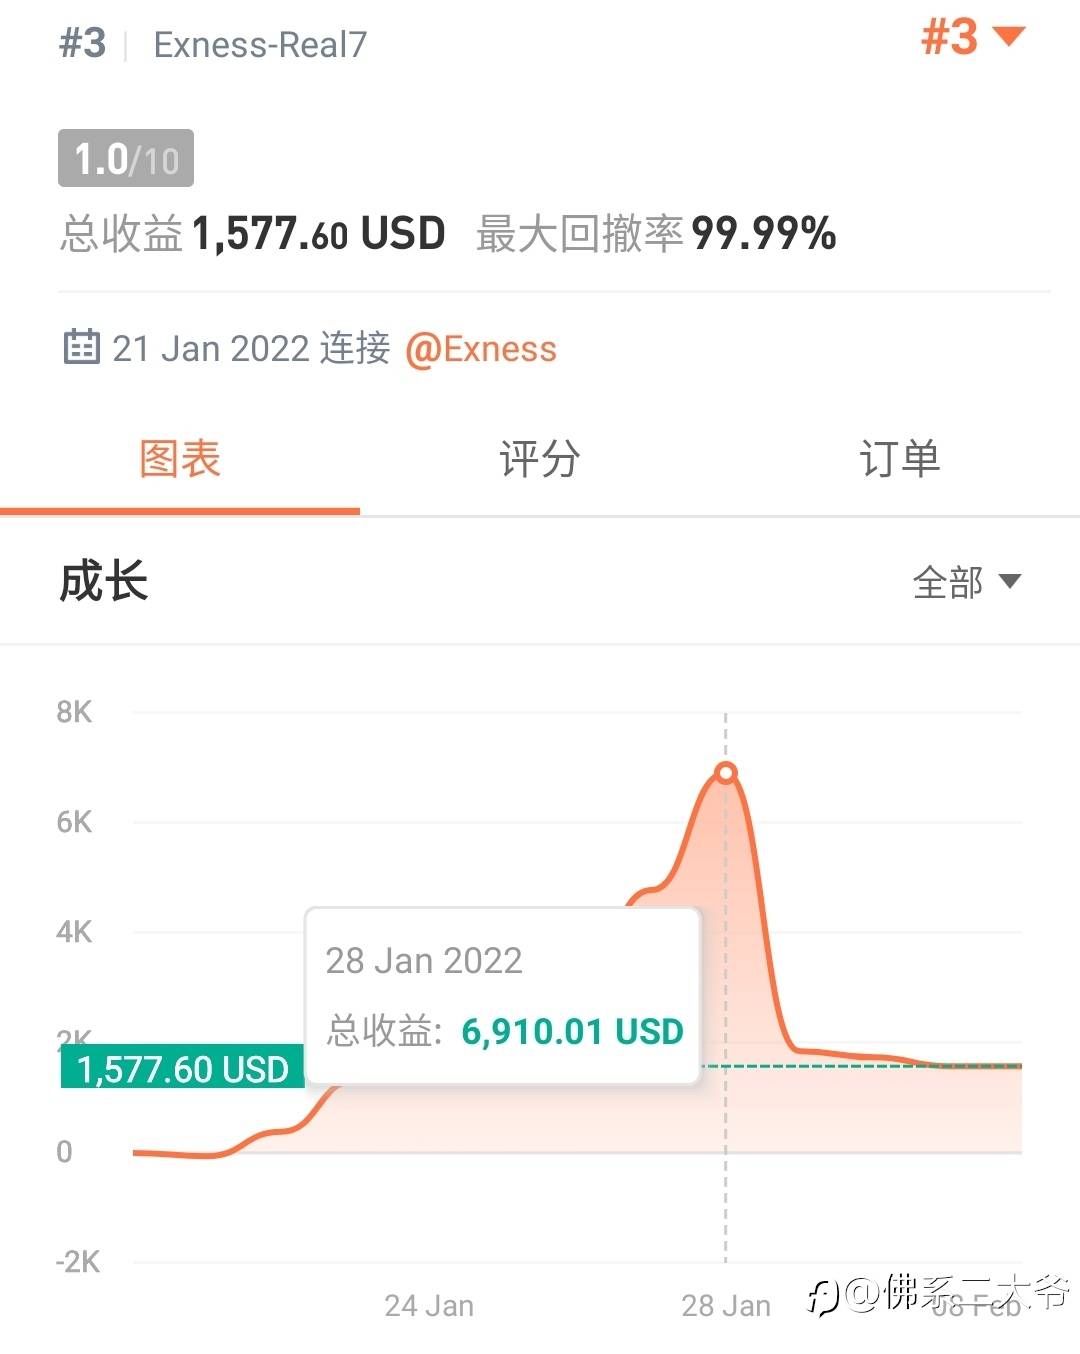Viewport: 1080px width, 1354px height.
Task: Click the peak data point on growth chart
Action: coord(726,772)
